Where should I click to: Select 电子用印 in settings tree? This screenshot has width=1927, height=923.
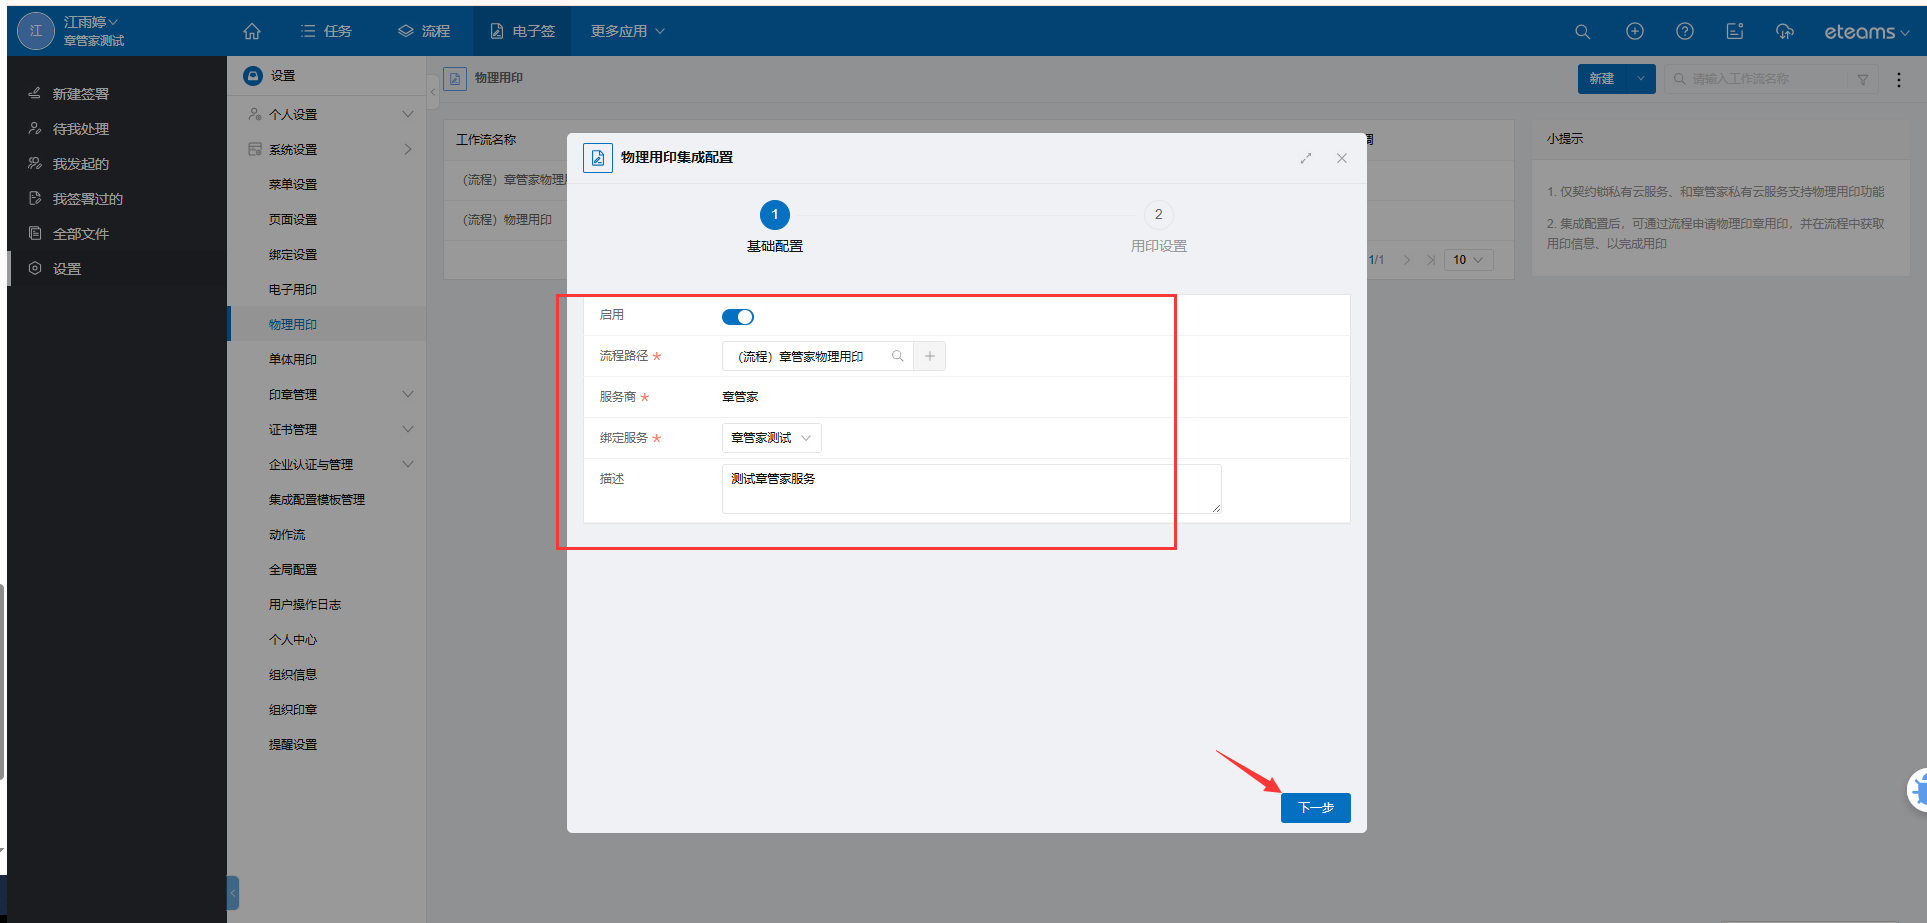[x=293, y=290]
